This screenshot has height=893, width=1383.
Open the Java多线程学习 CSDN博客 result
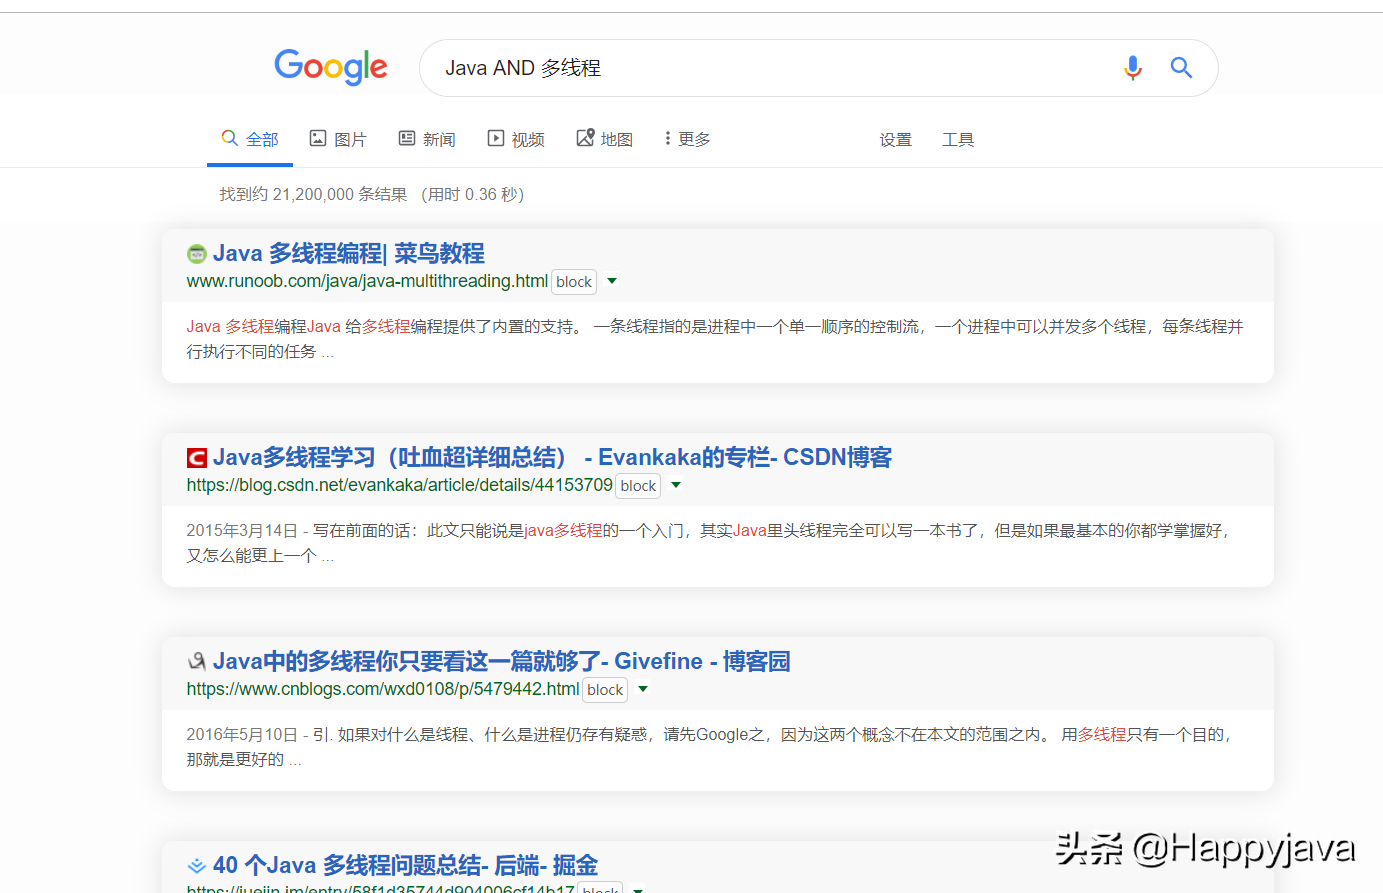click(x=552, y=457)
